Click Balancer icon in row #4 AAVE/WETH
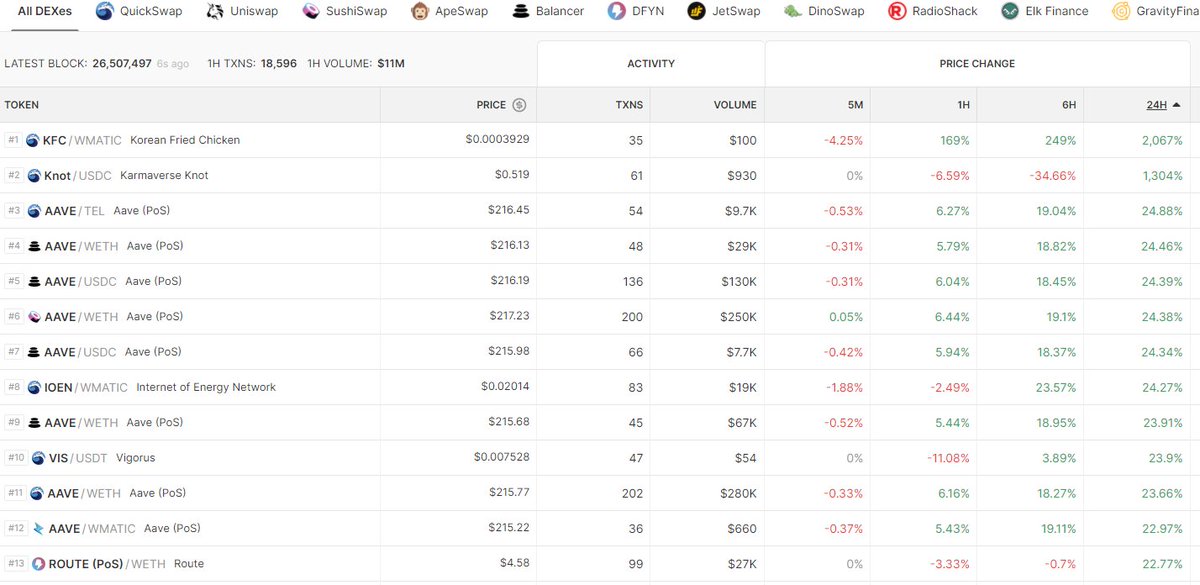 [x=34, y=246]
